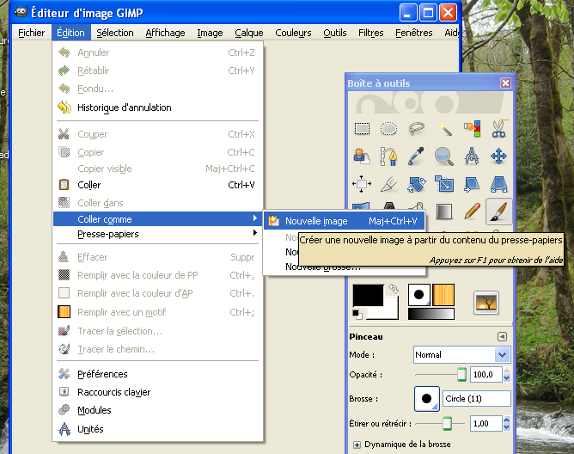
Task: Select the Rectangle Select tool
Action: coord(362,129)
